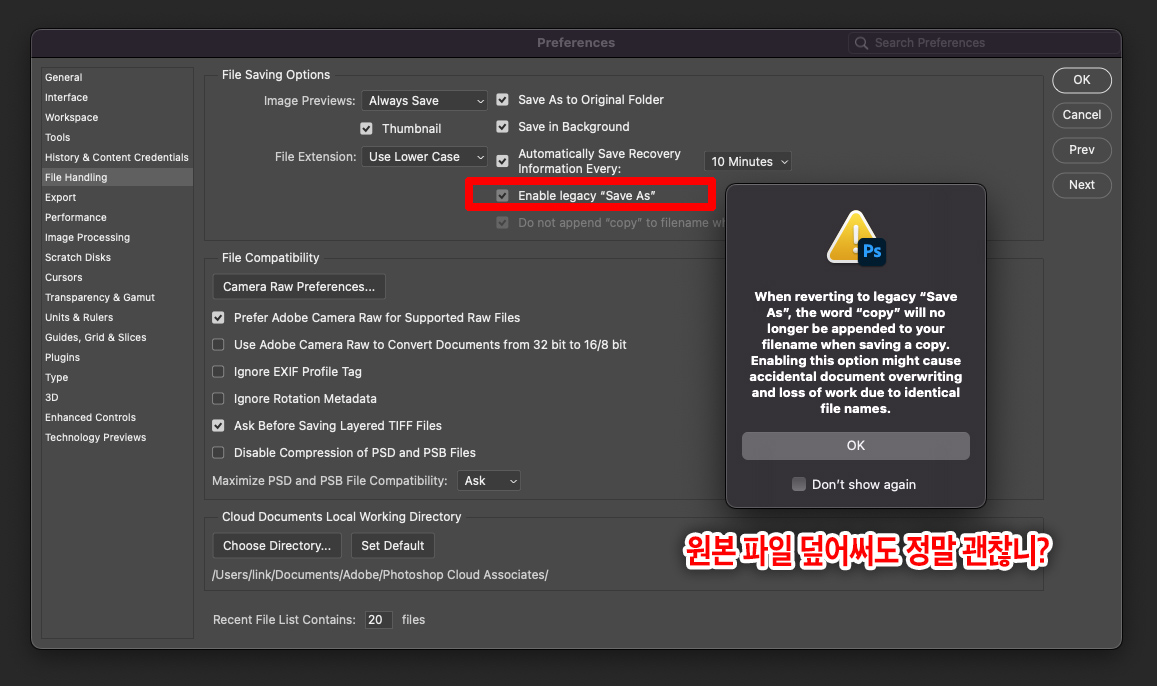1157x686 pixels.
Task: Toggle Enable legacy "Save As" checkbox
Action: (x=502, y=195)
